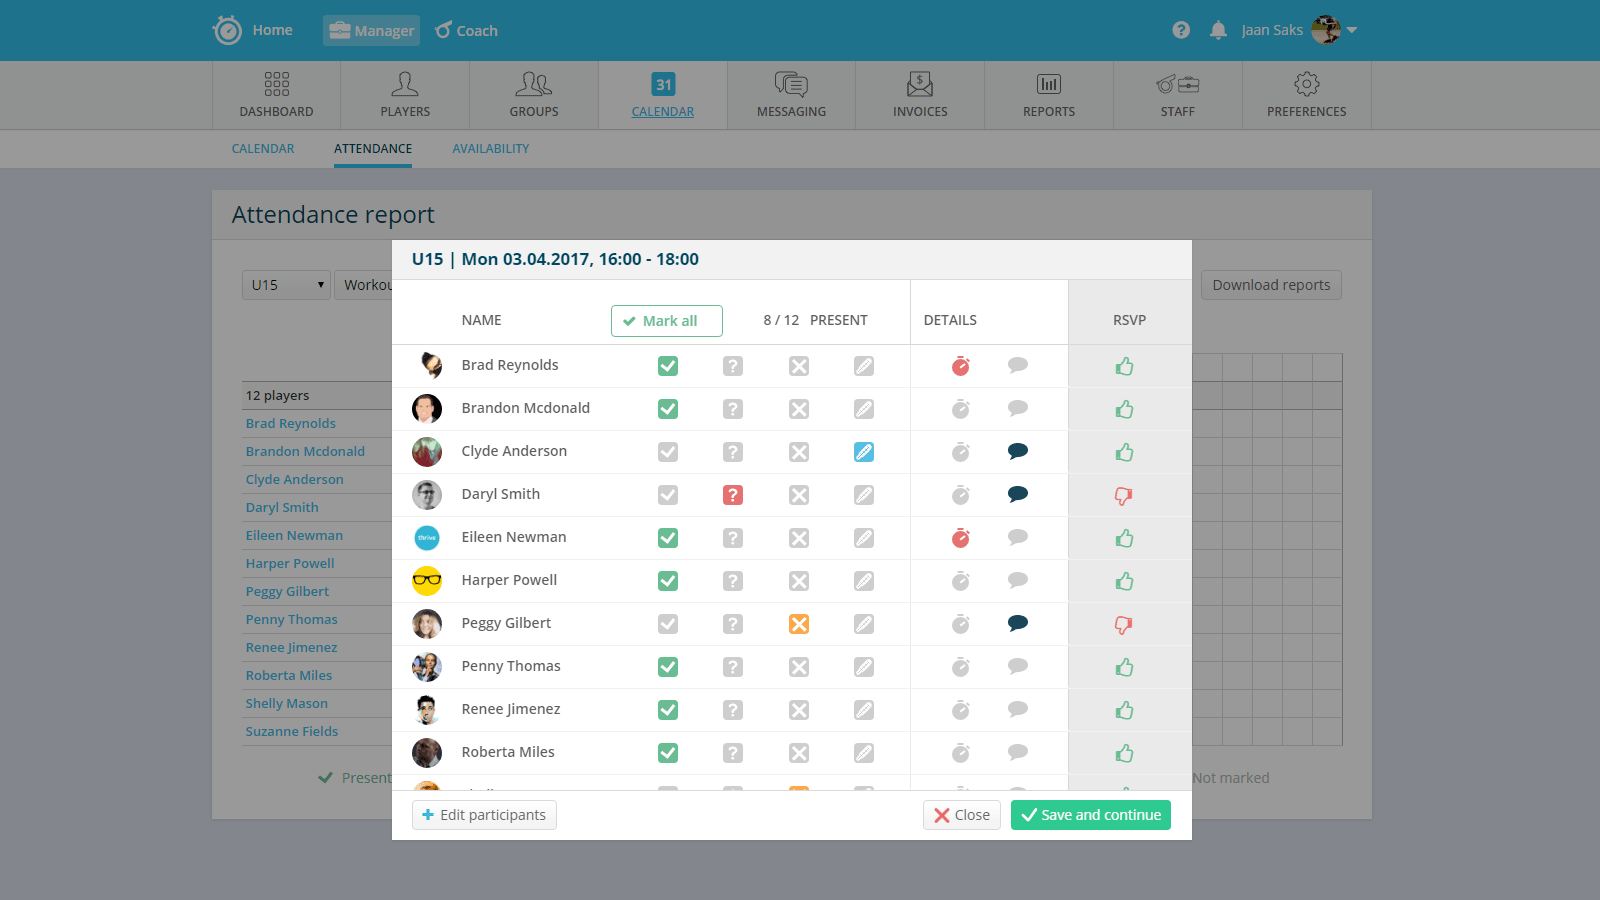1600x900 pixels.
Task: Switch to the Availability tab
Action: [x=490, y=149]
